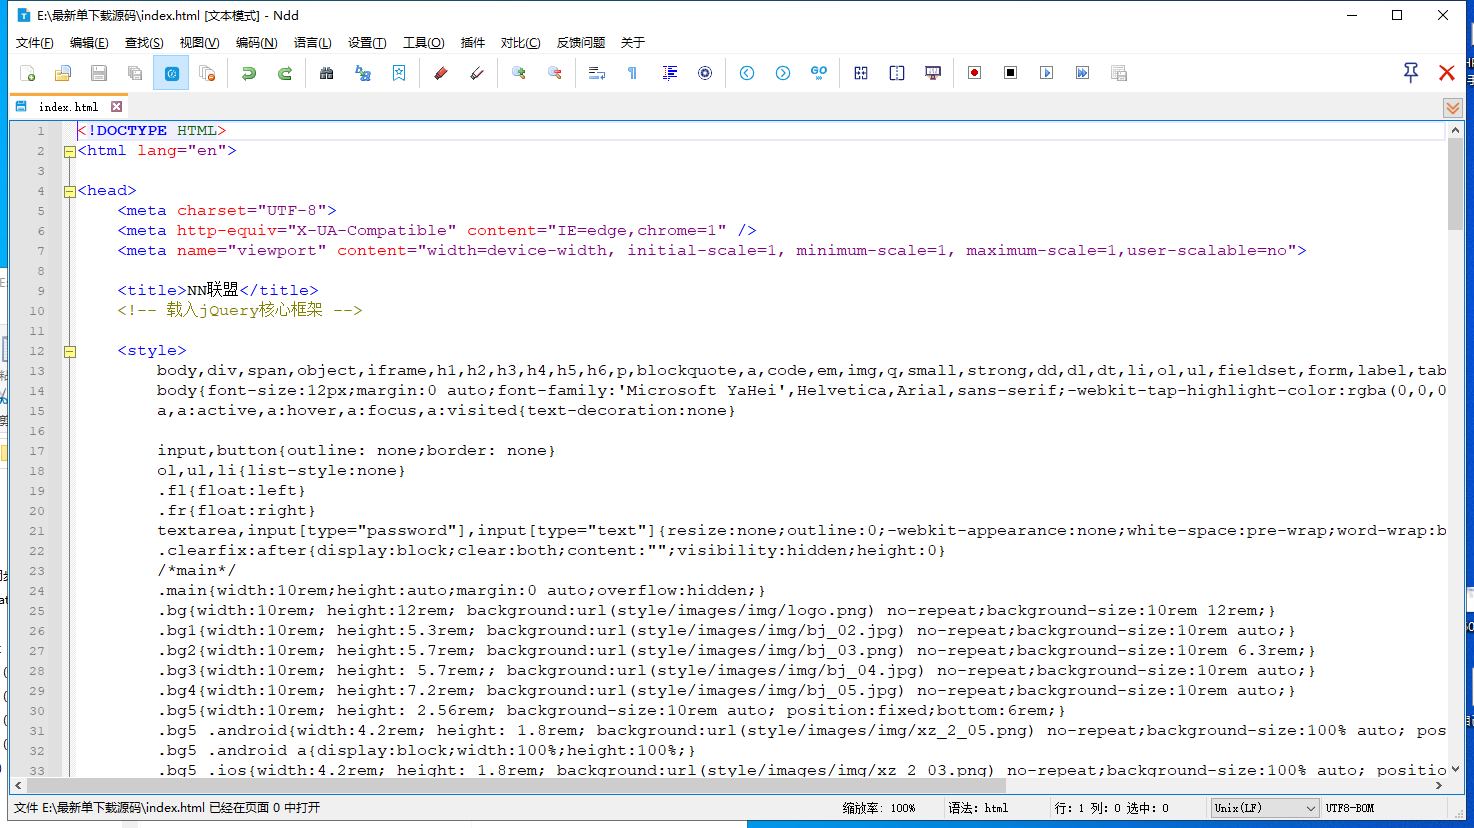Viewport: 1474px width, 828px height.
Task: Zoom out with the magnifier minus icon
Action: [555, 73]
